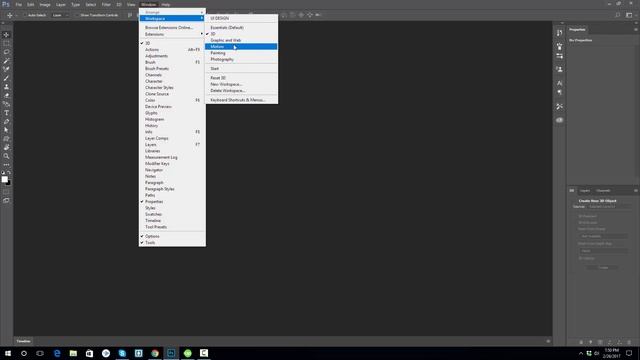640x360 pixels.
Task: Enable the Auto-Select checkbox
Action: coord(24,15)
